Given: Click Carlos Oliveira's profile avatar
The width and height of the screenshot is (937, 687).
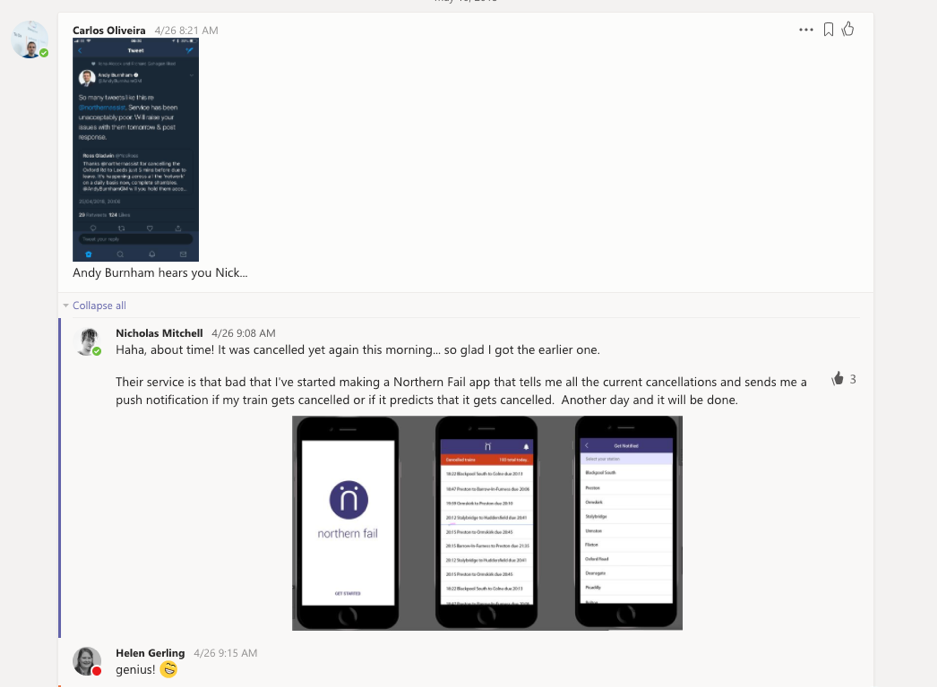Looking at the screenshot, I should (30, 39).
